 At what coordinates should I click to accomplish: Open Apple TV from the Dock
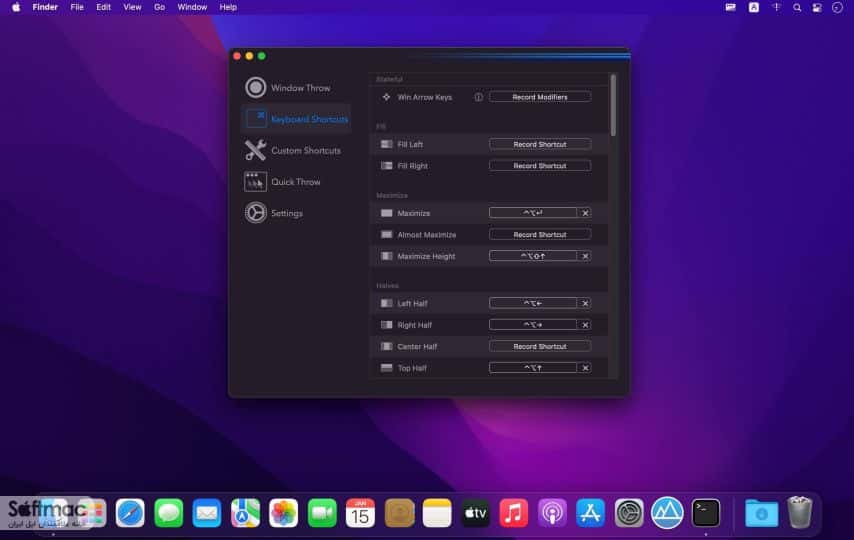coord(475,513)
